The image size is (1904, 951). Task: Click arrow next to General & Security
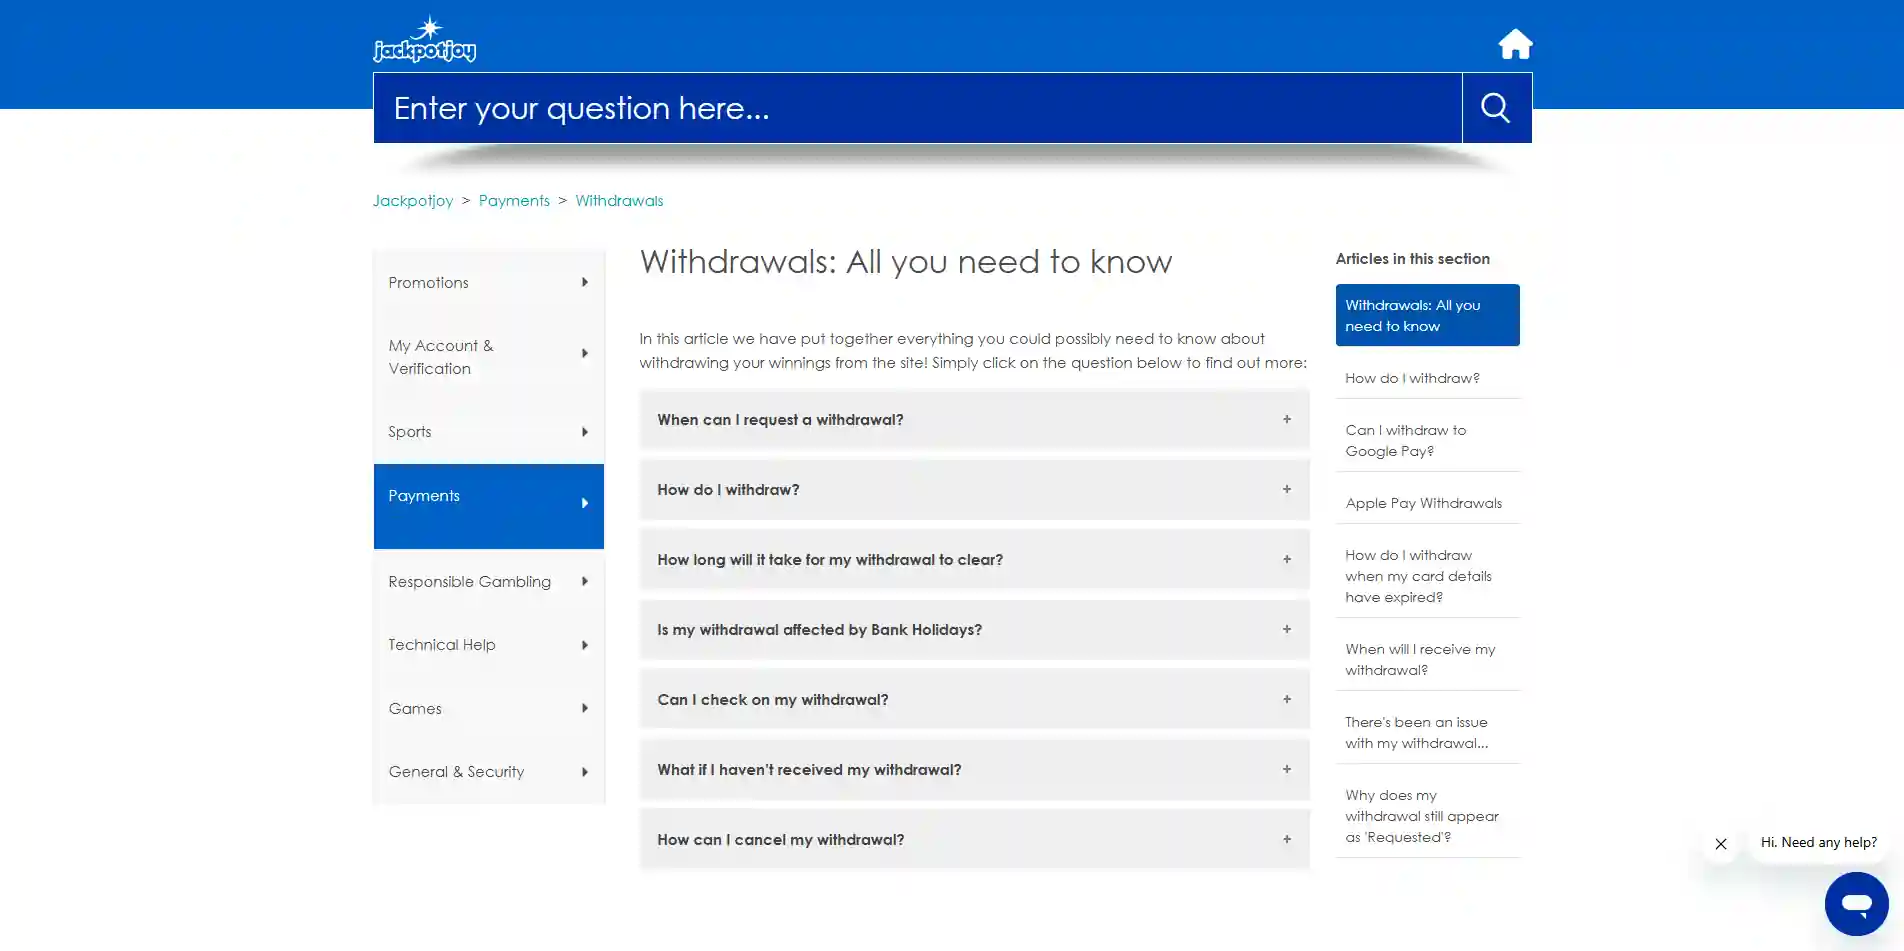[x=585, y=772]
